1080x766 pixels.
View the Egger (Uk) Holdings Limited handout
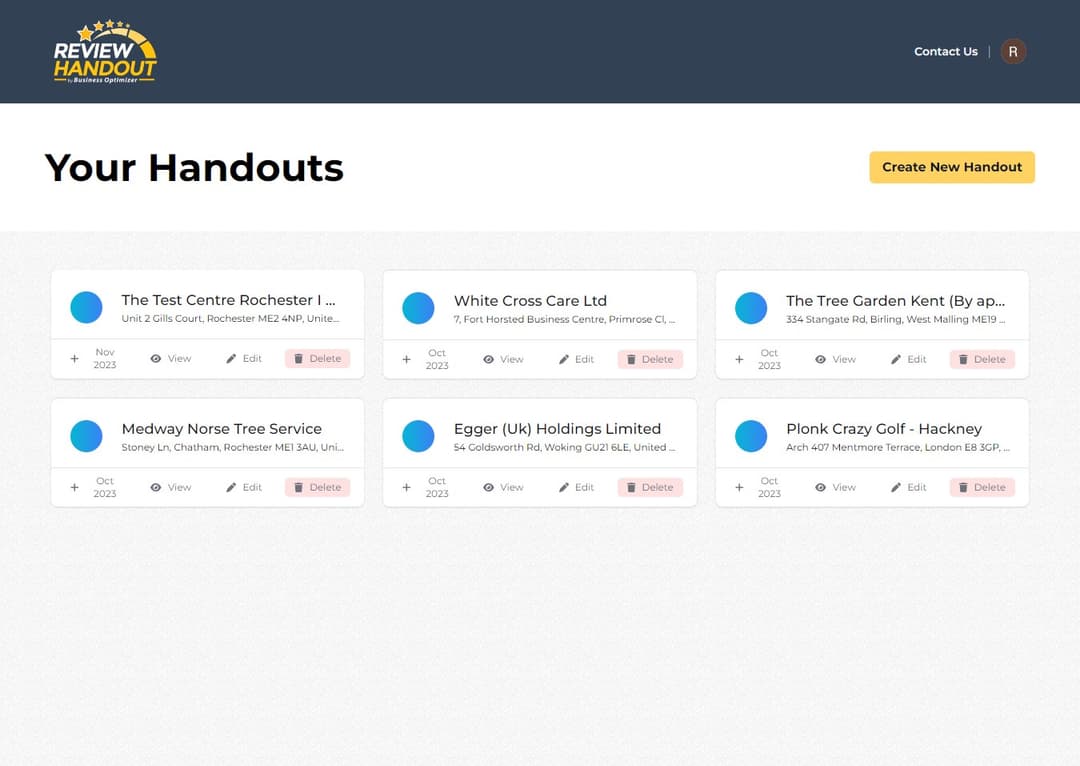pyautogui.click(x=503, y=487)
